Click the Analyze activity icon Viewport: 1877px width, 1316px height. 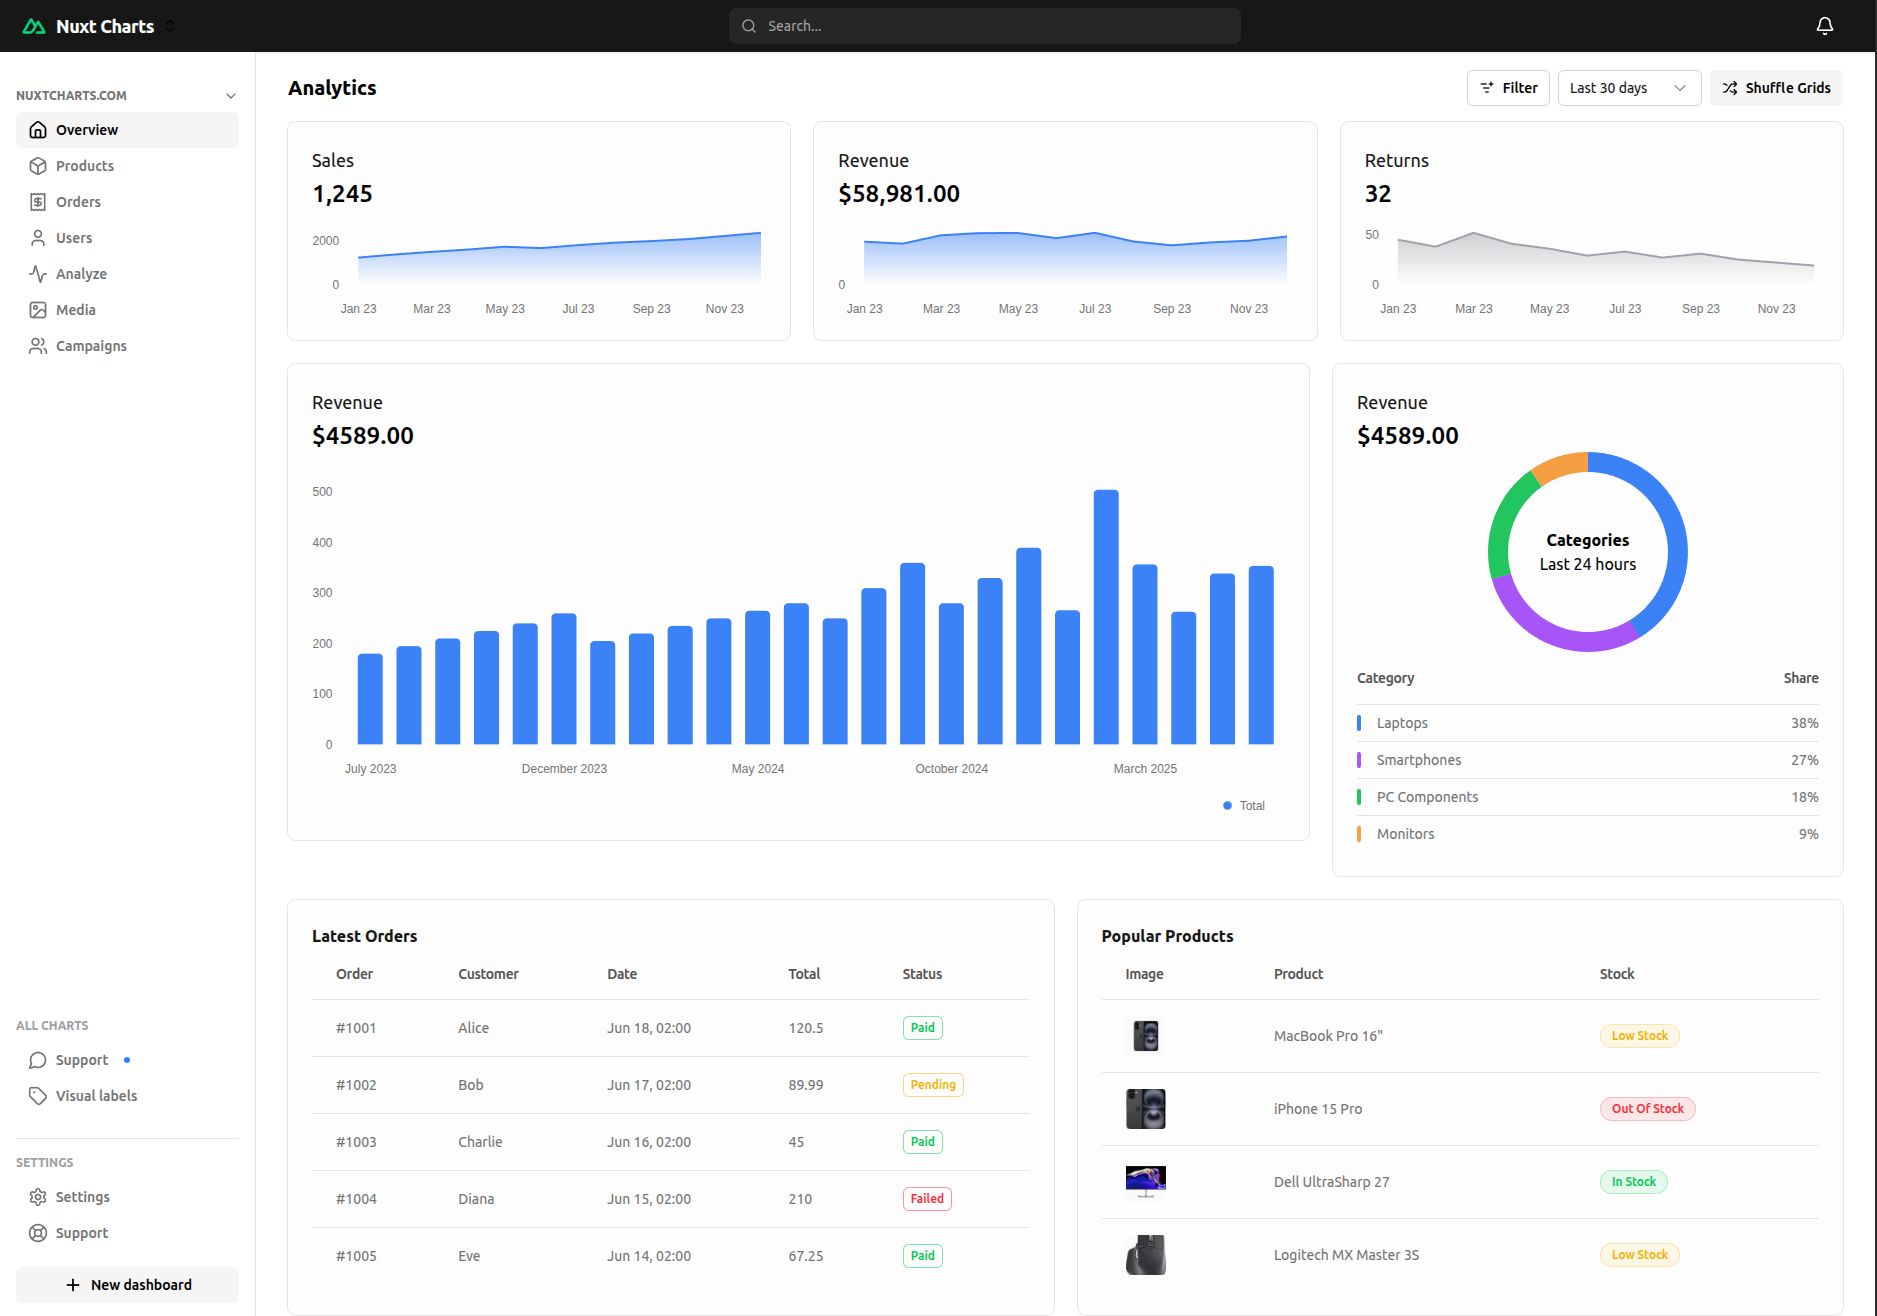38,274
